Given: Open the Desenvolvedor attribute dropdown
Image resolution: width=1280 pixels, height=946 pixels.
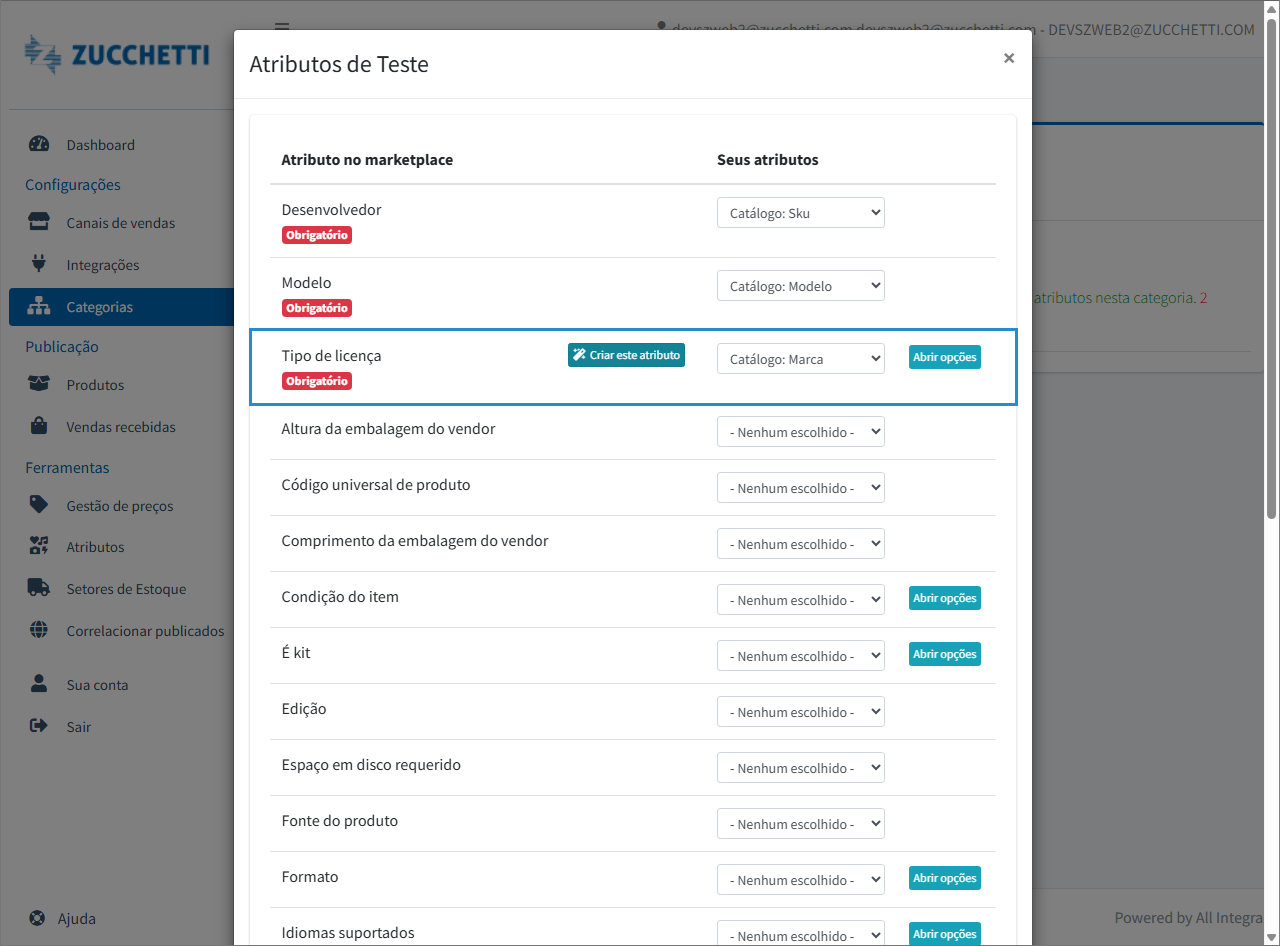Looking at the screenshot, I should [x=800, y=213].
